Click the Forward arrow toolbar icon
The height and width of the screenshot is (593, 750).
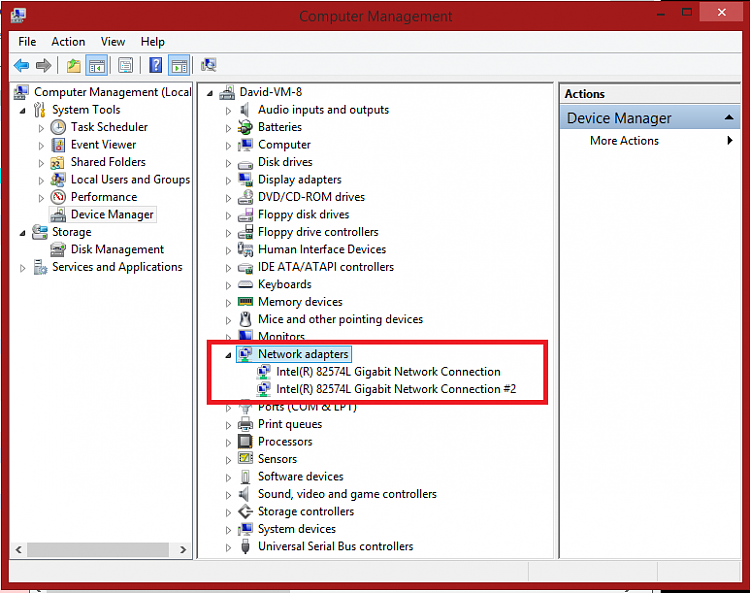(44, 65)
